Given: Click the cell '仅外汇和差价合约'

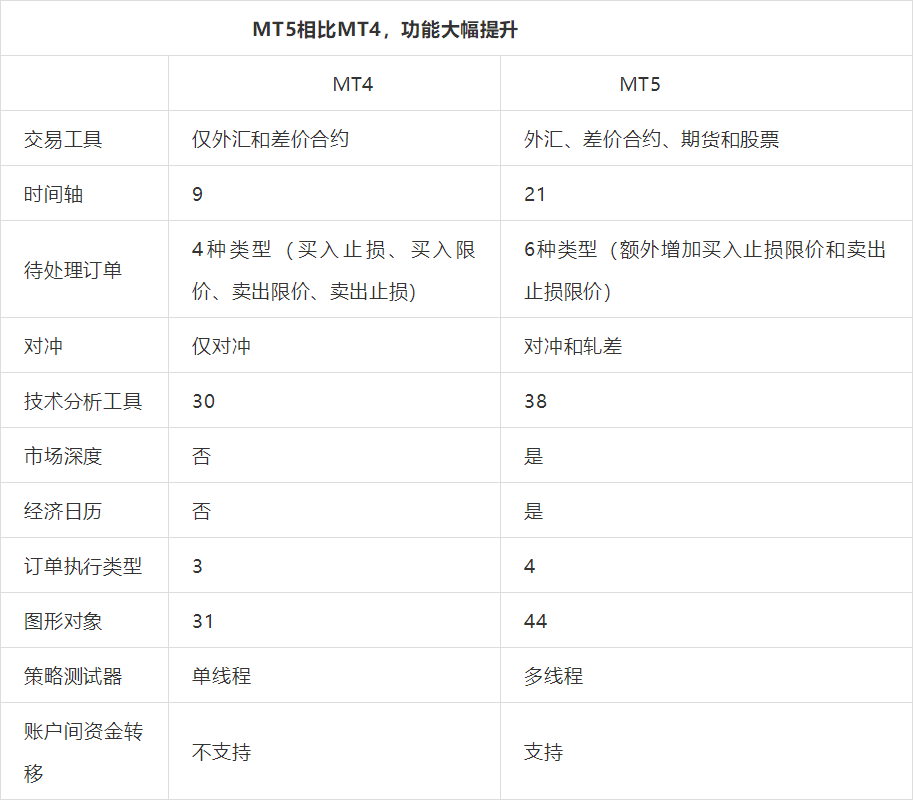Looking at the screenshot, I should click(x=270, y=139).
